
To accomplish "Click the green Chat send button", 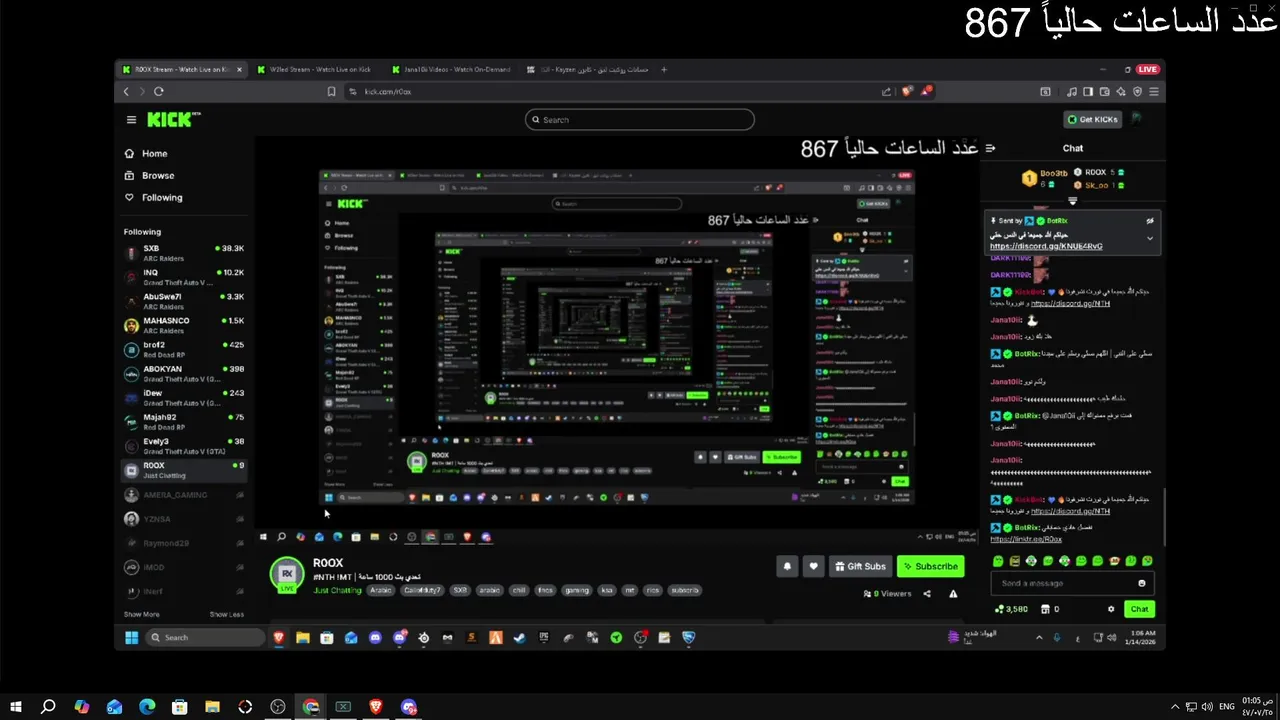I will (x=1139, y=609).
